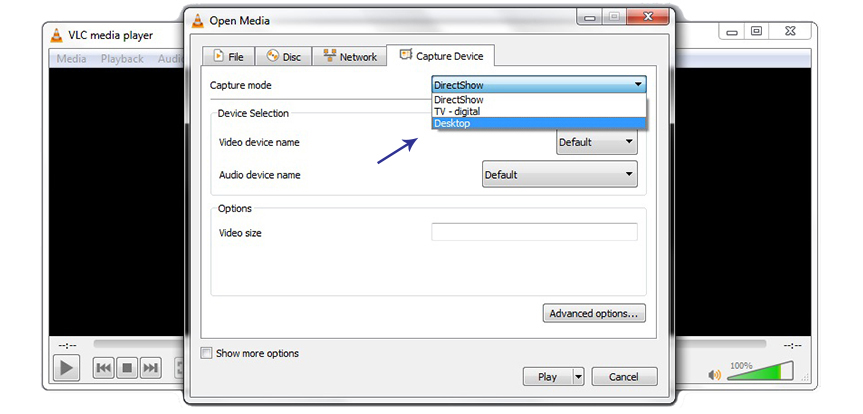
Task: Enable Show more options checkbox
Action: coord(206,353)
